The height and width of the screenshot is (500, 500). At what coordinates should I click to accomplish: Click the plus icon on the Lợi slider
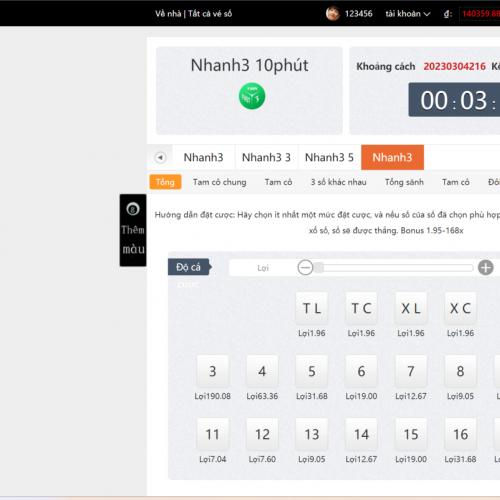pyautogui.click(x=485, y=267)
